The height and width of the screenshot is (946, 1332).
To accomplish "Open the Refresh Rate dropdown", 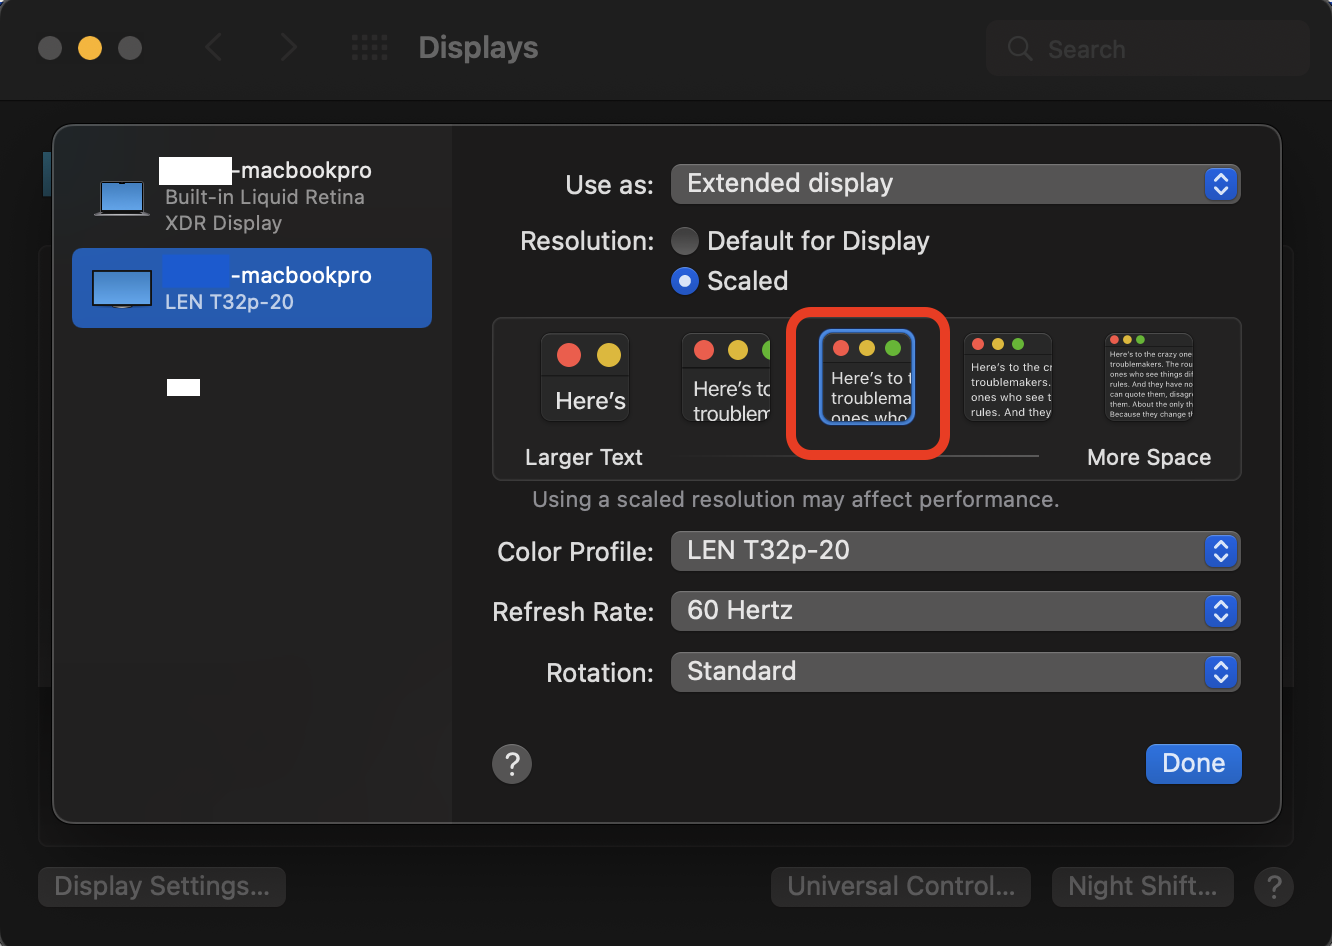I will coord(1220,611).
